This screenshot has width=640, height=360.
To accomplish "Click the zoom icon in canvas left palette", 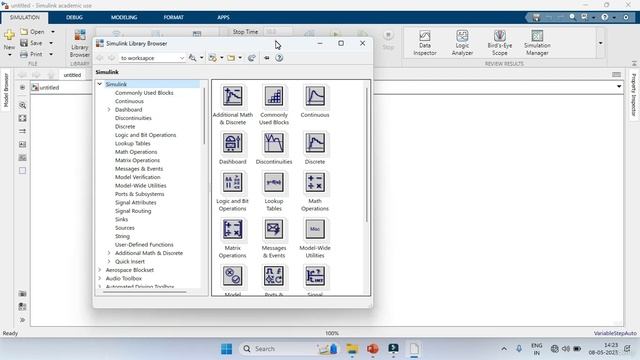I will point(22,105).
